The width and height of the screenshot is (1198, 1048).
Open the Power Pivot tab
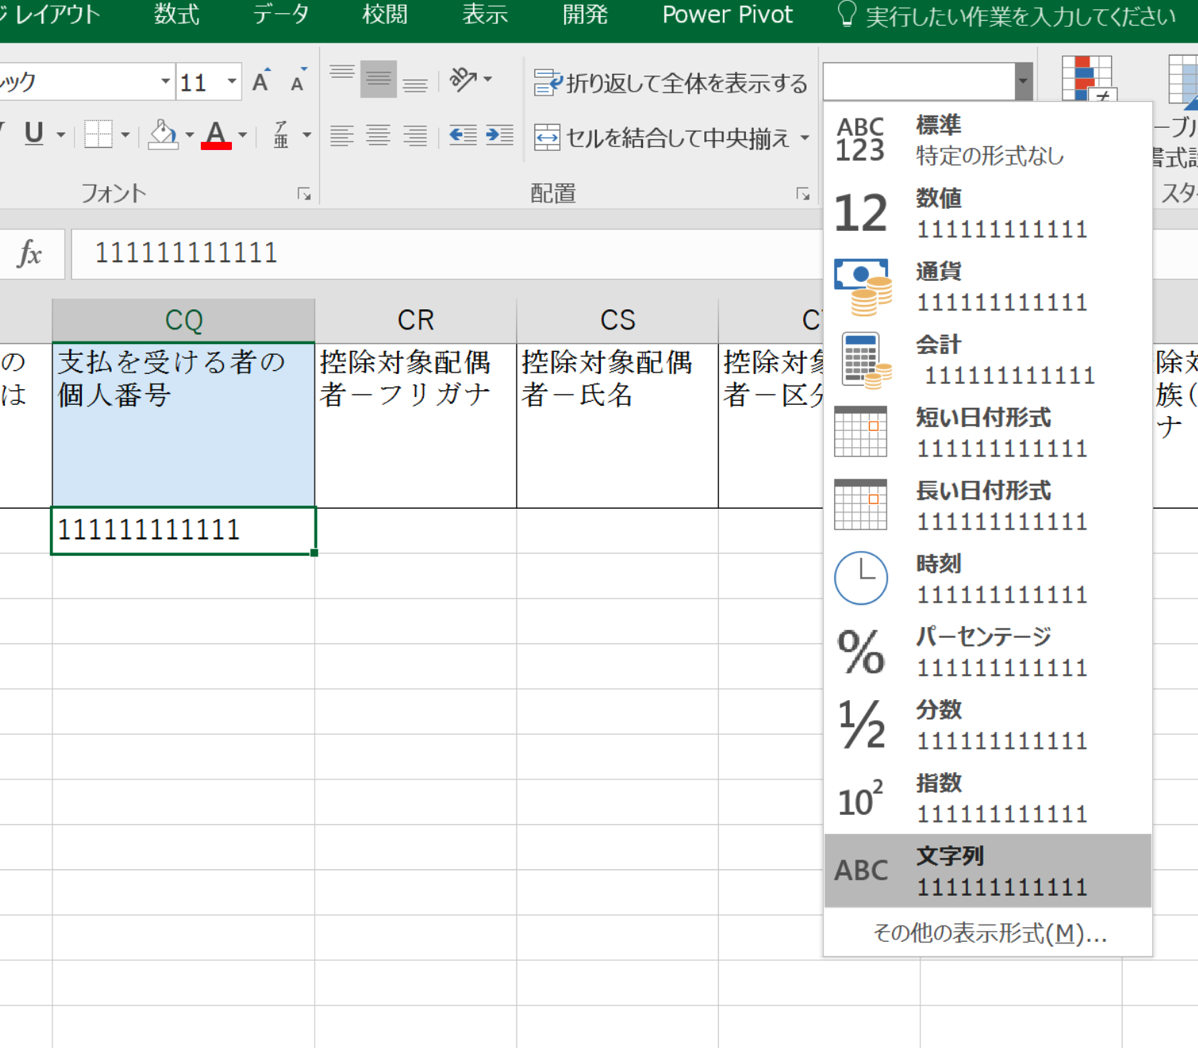(727, 15)
